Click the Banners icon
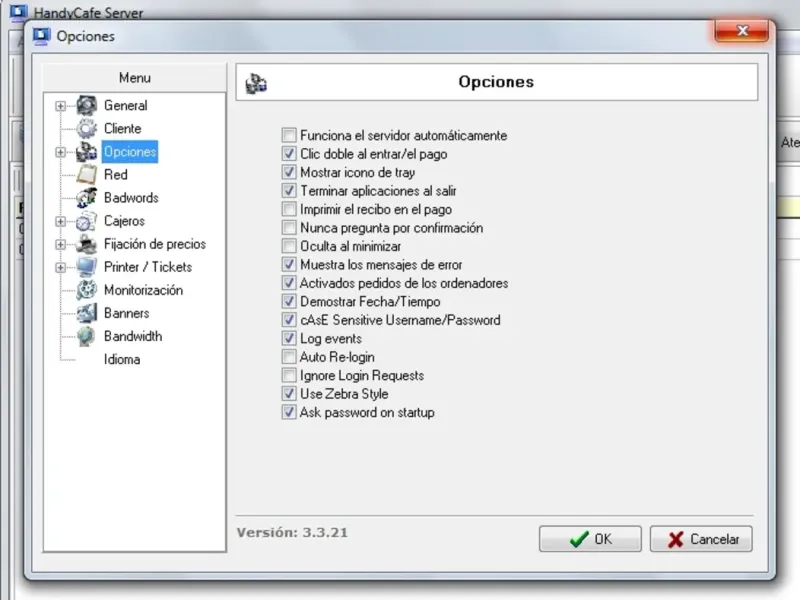This screenshot has width=800, height=600. pyautogui.click(x=87, y=313)
